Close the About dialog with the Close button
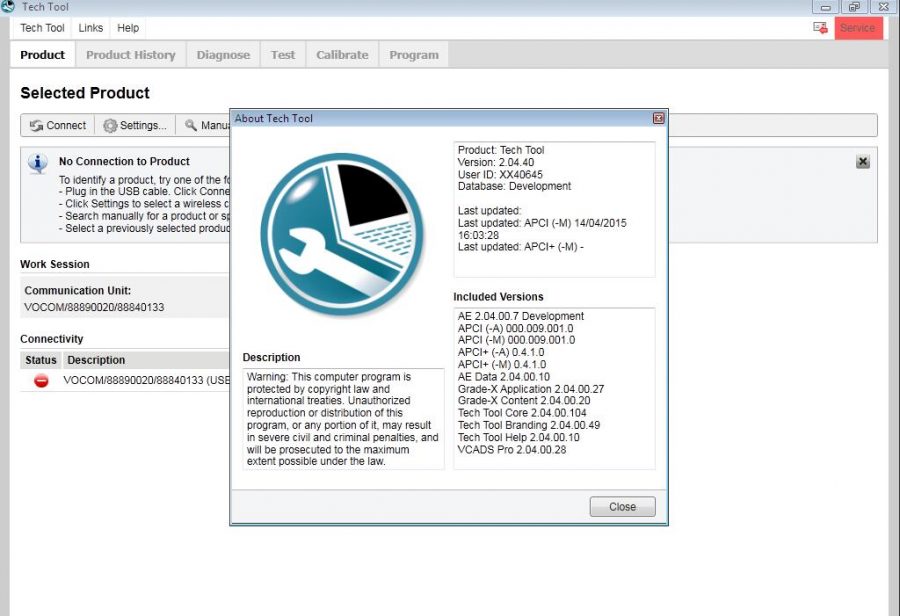Screen dimensions: 900x616 [x=622, y=506]
